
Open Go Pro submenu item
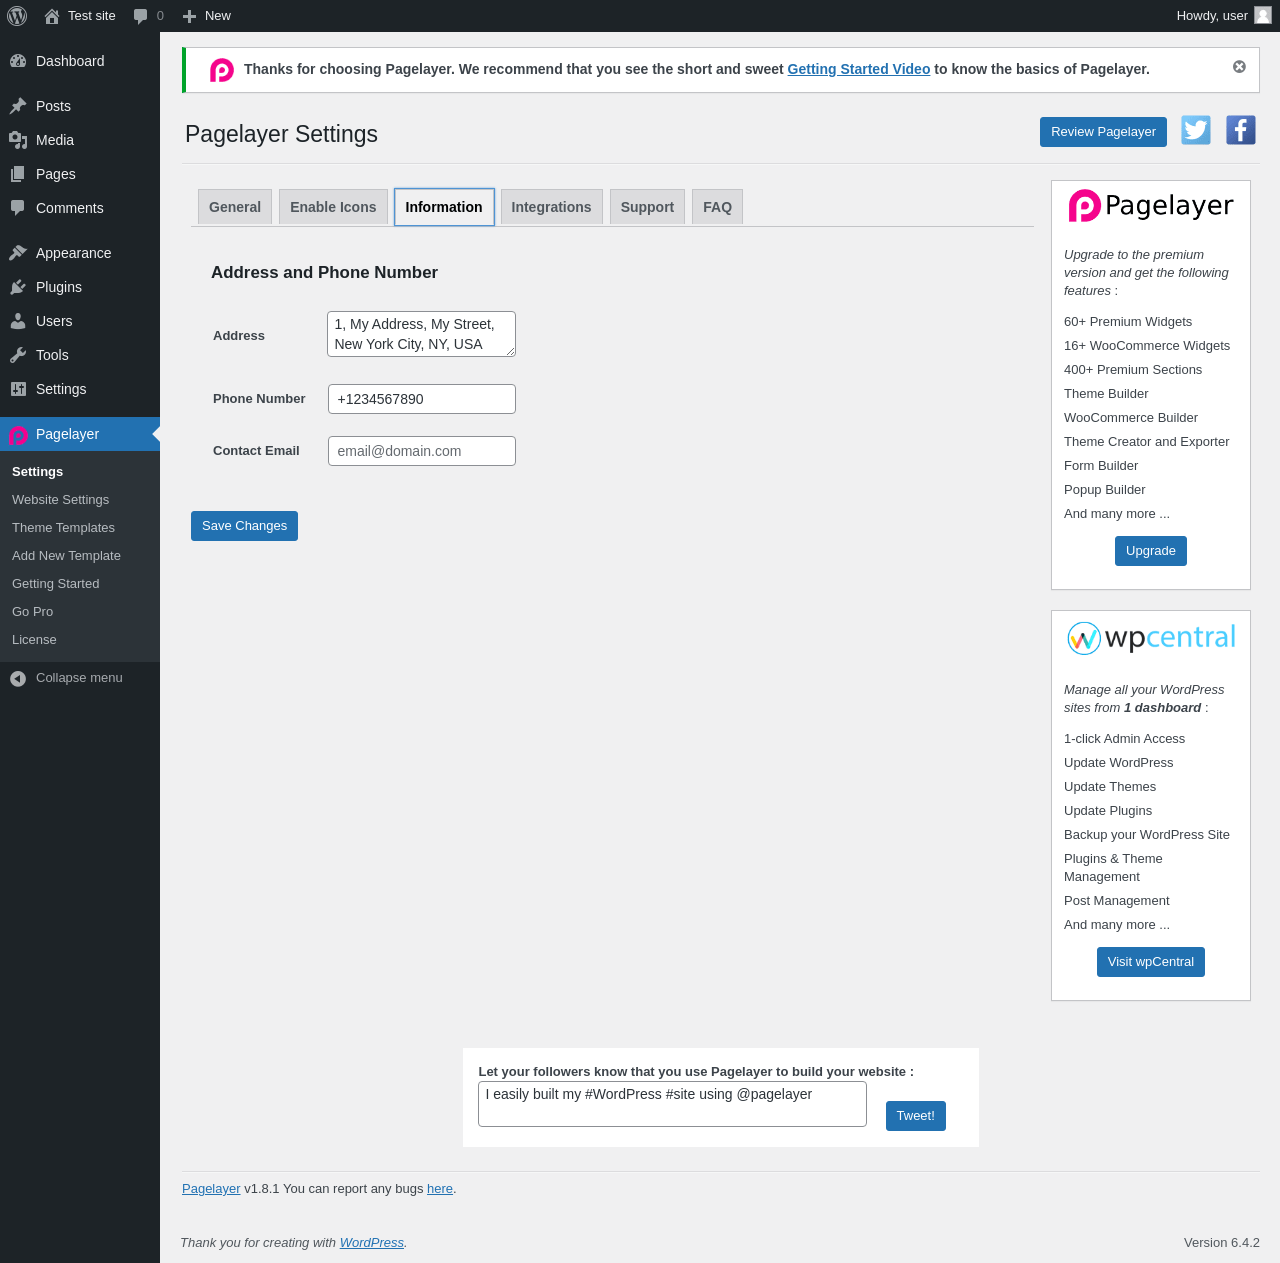pyautogui.click(x=32, y=612)
